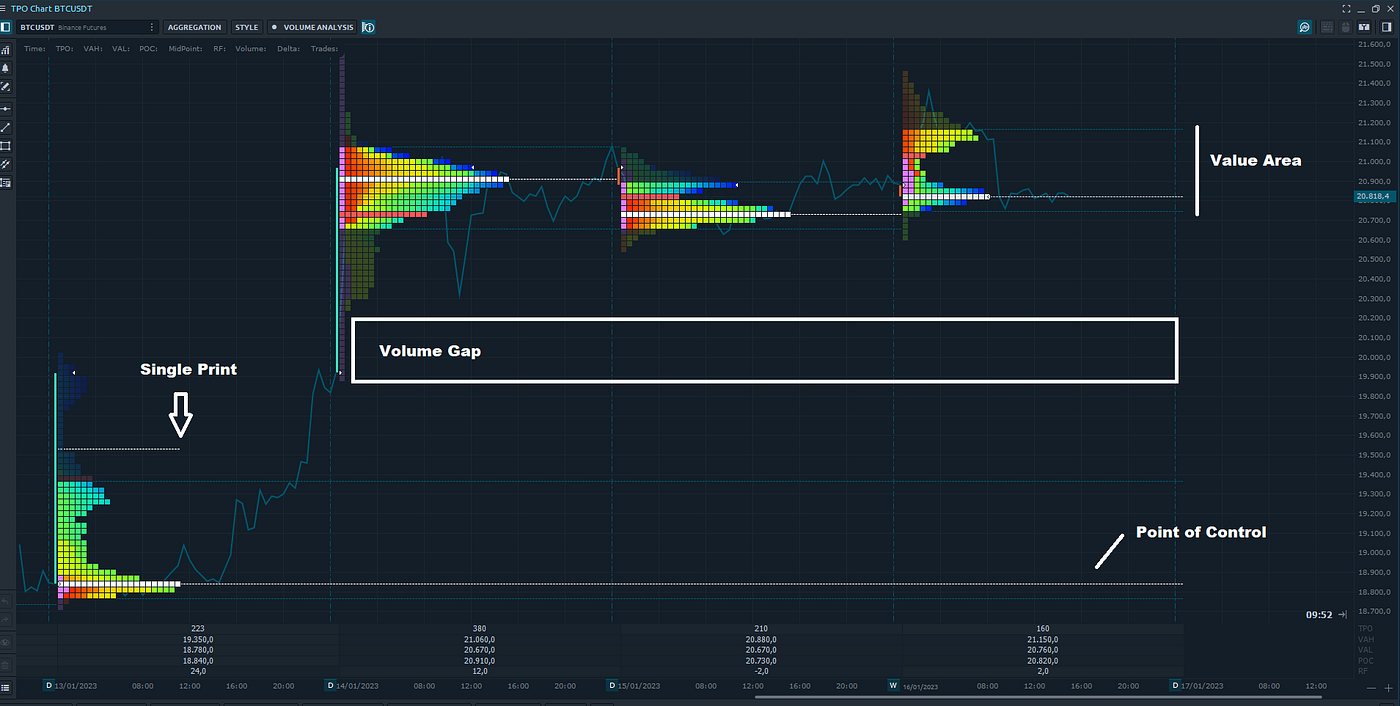Select the pencil drawing tool icon

pos(6,87)
